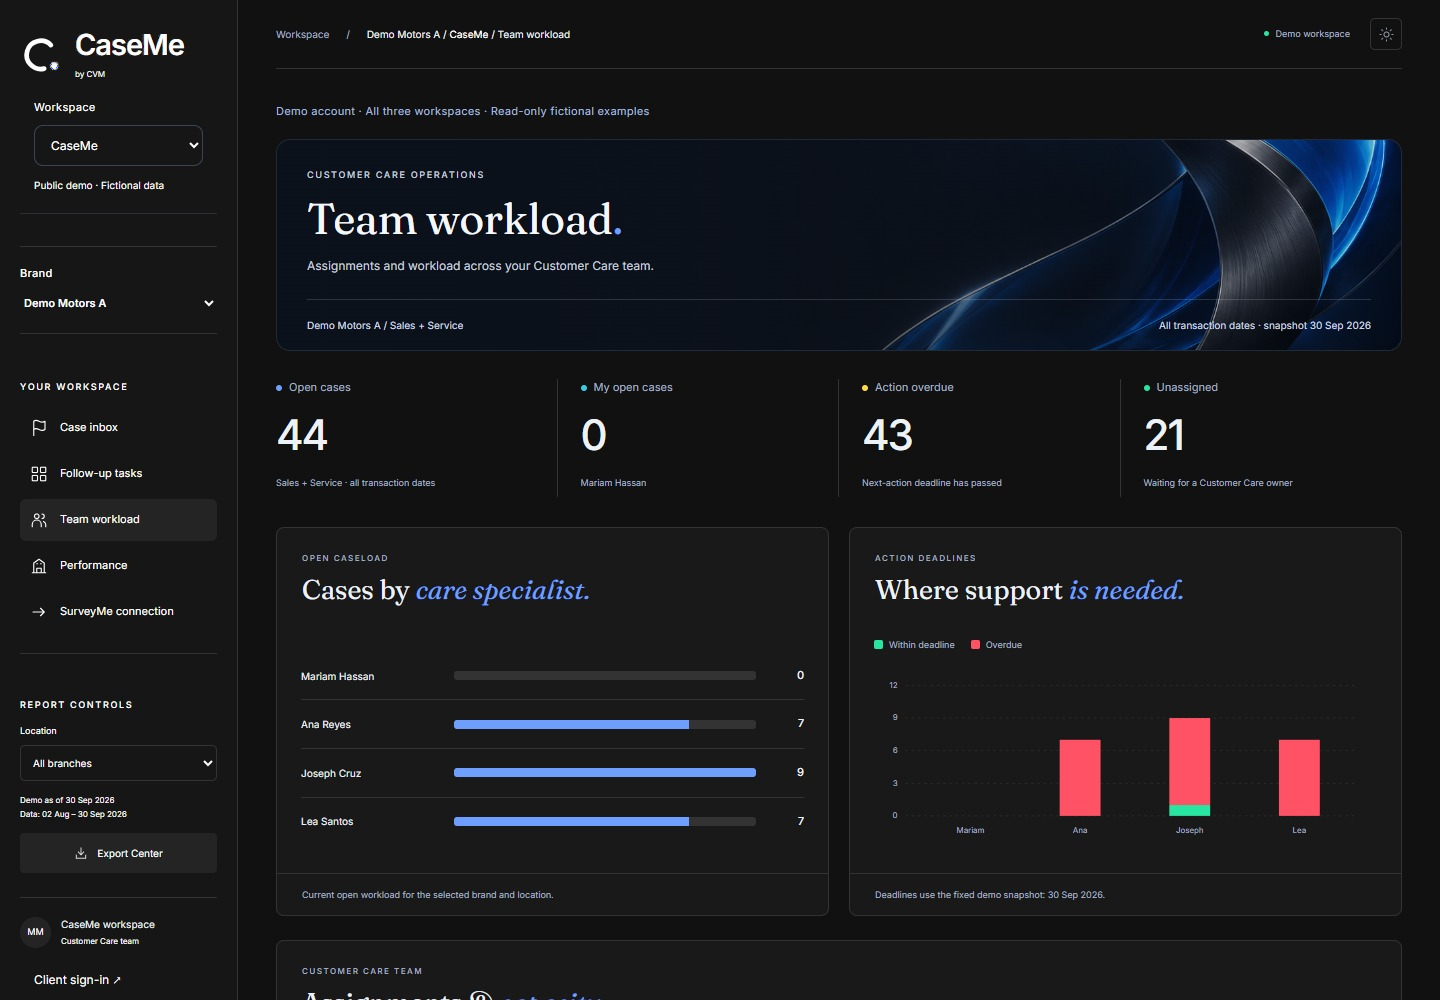Open Case inbox in sidebar
This screenshot has width=1440, height=1000.
(x=118, y=428)
